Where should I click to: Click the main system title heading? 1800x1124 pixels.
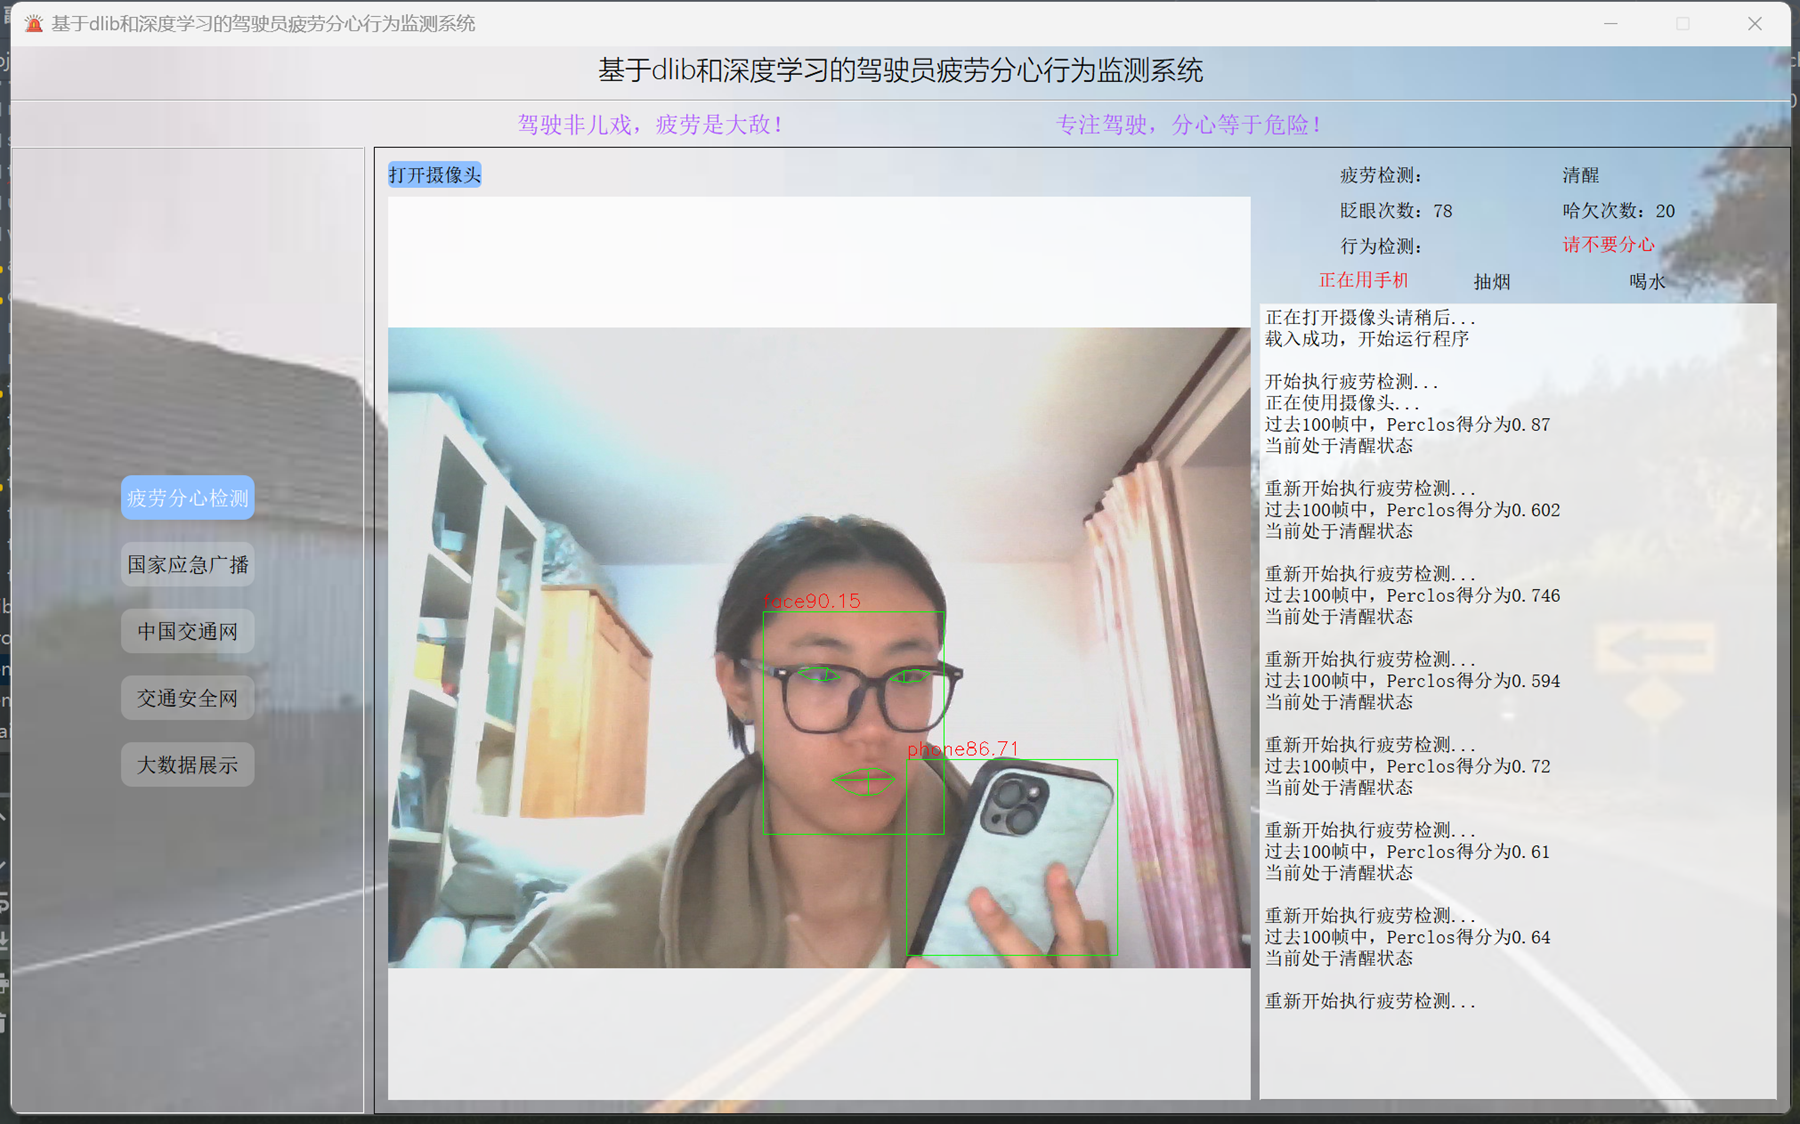(x=900, y=71)
